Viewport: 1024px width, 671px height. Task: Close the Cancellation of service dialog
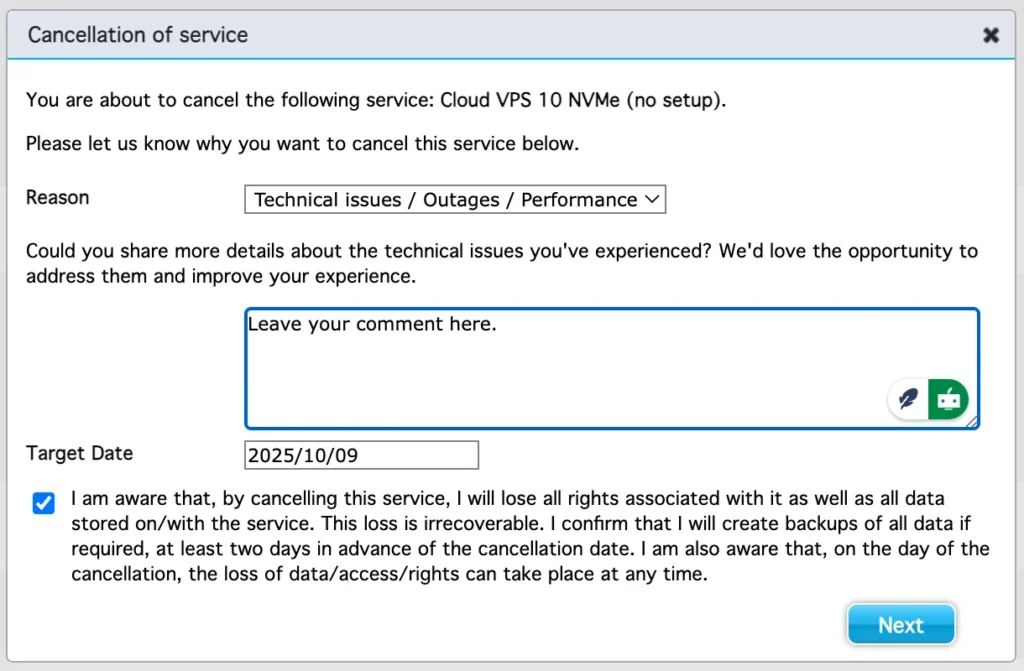tap(990, 35)
